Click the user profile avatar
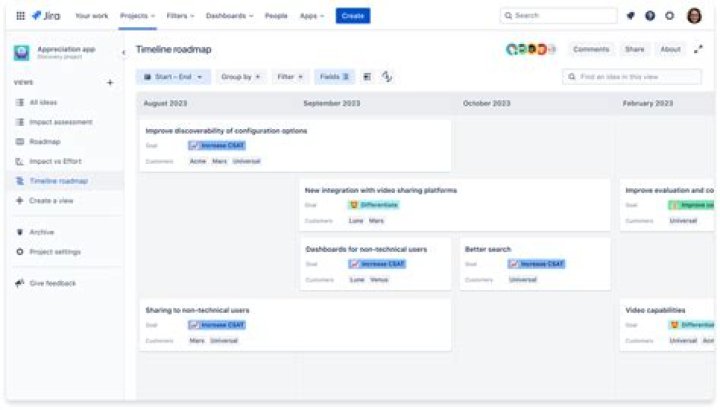The width and height of the screenshot is (720, 410). pyautogui.click(x=694, y=16)
